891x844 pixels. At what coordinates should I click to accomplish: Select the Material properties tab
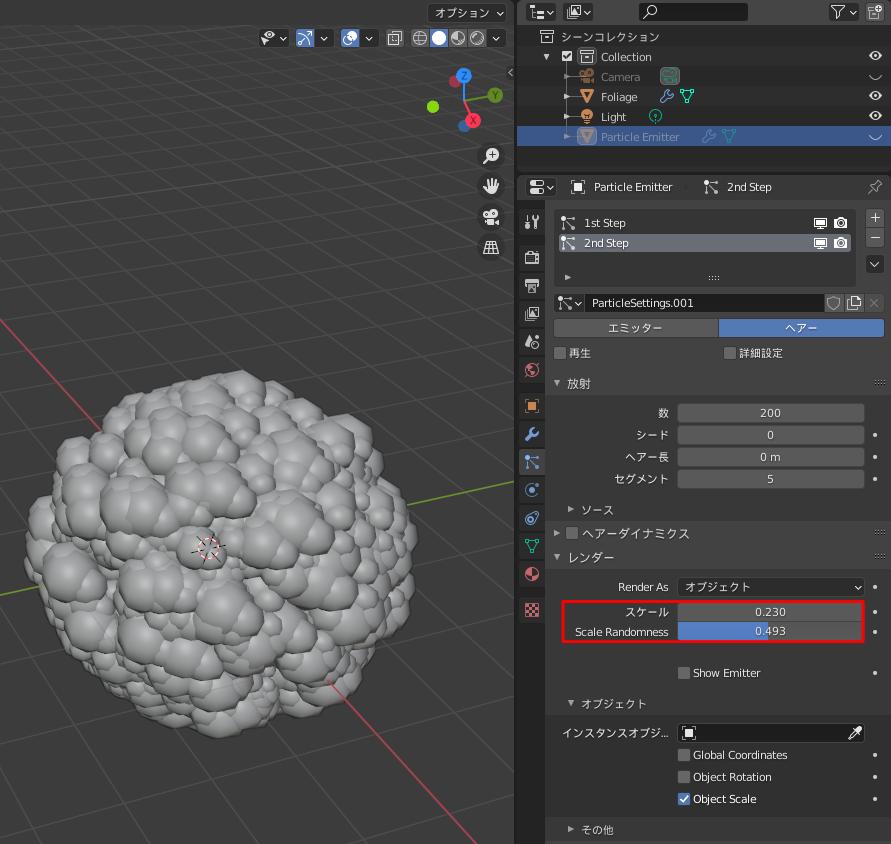pos(531,575)
